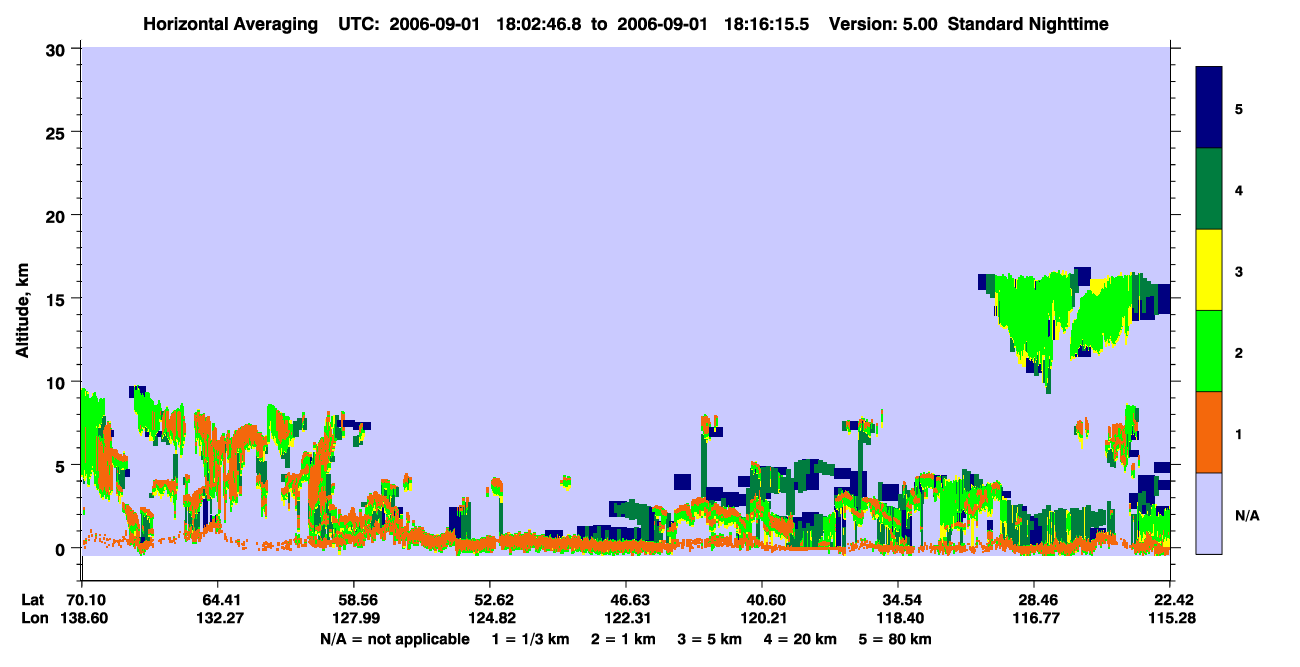The height and width of the screenshot is (667, 1300).
Task: Click the lavender N/A colorbar segment
Action: pos(1209,513)
